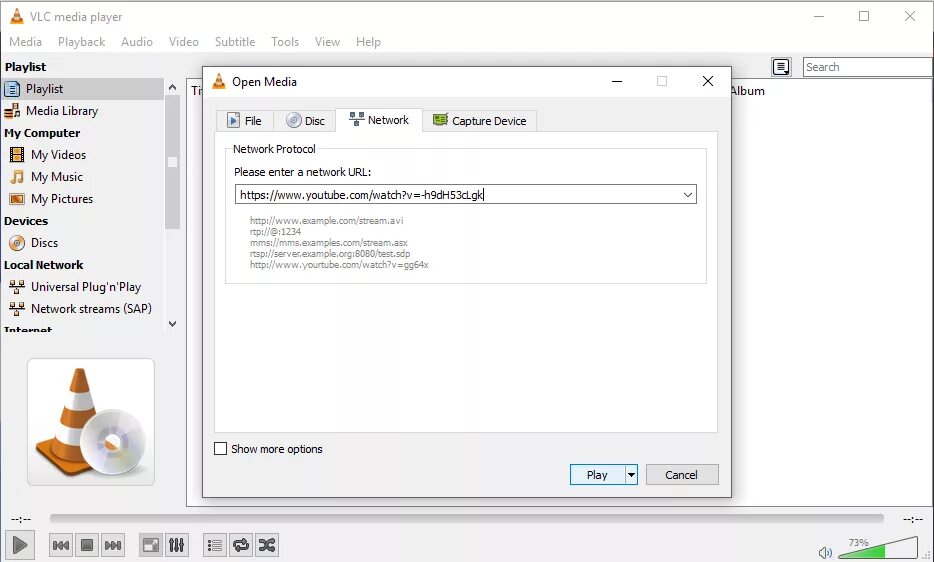The width and height of the screenshot is (934, 562).
Task: Toggle loop repeat mode
Action: click(241, 545)
